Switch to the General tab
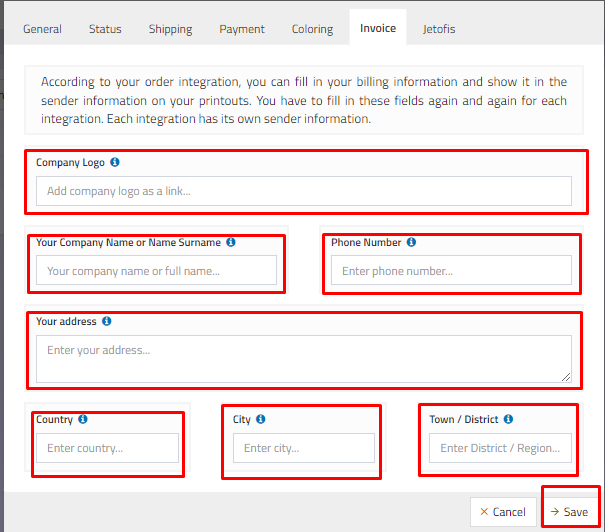The width and height of the screenshot is (605, 532). pyautogui.click(x=42, y=29)
